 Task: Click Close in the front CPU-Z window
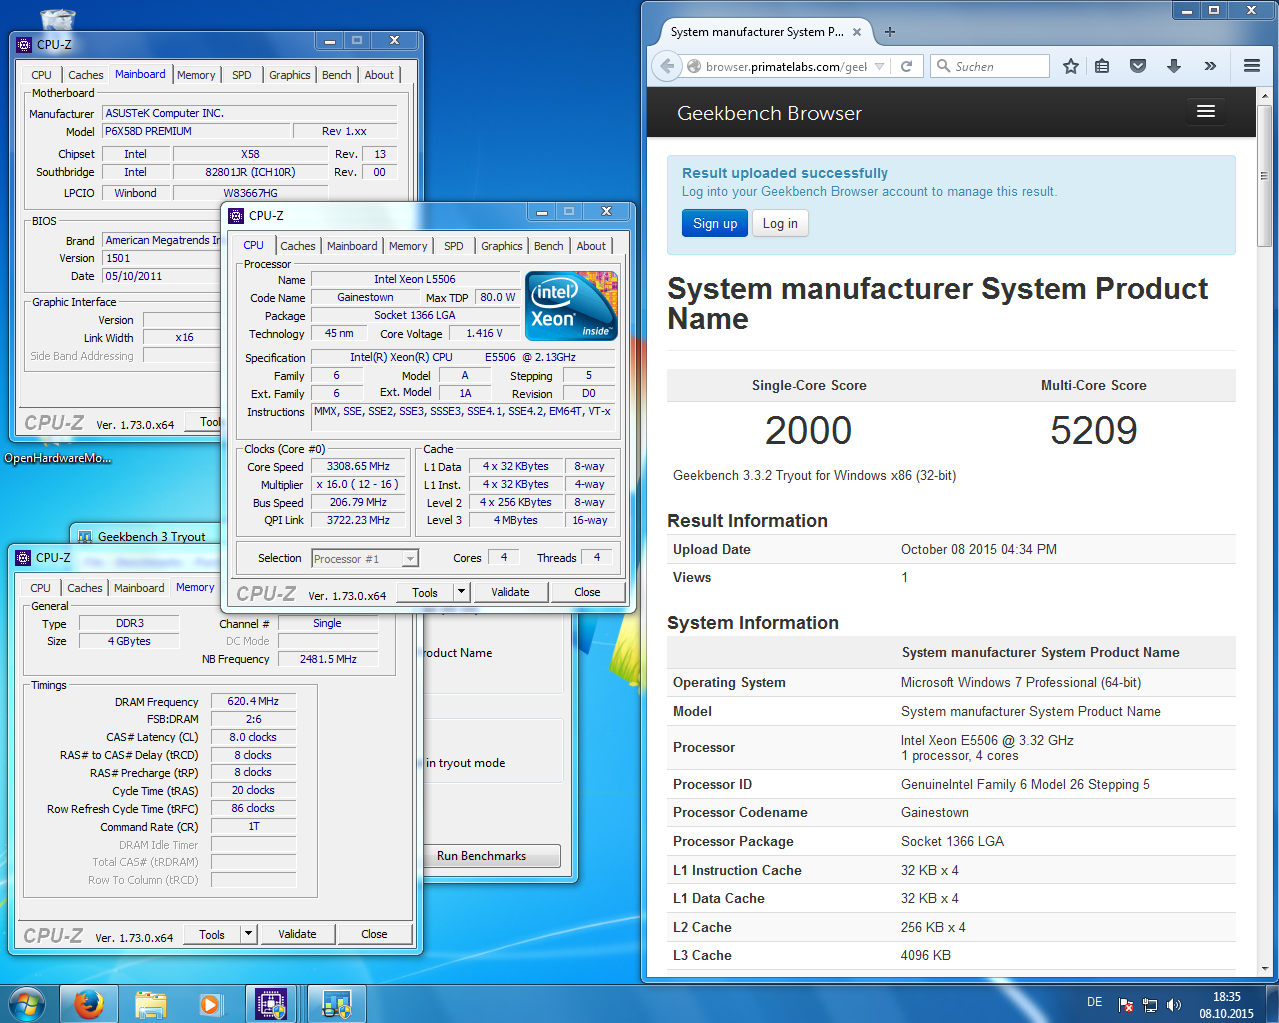coord(587,592)
